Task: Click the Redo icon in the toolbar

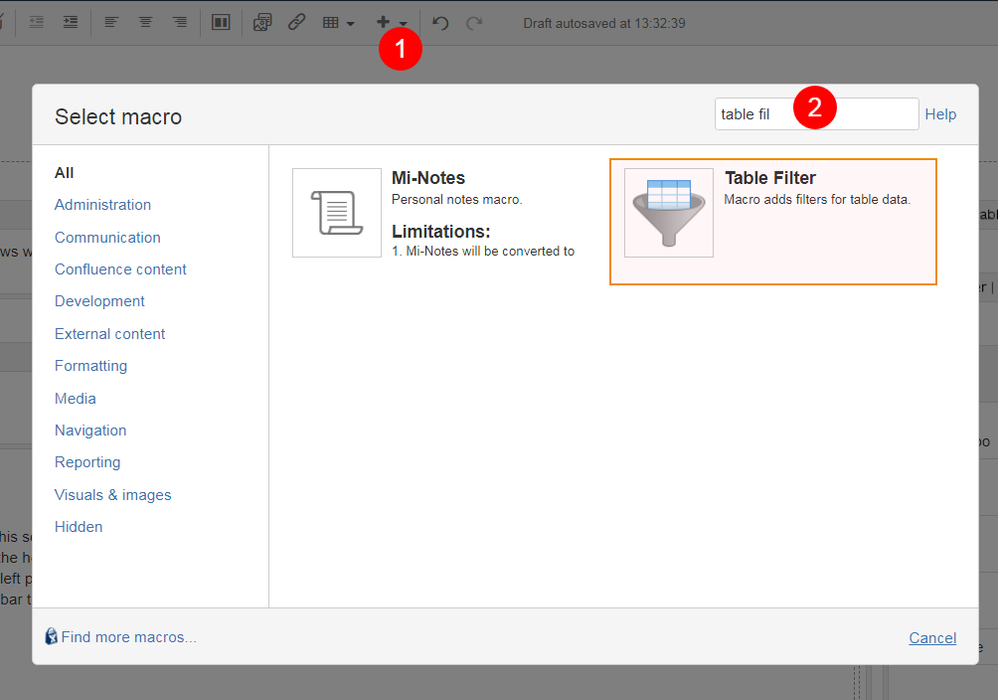Action: [x=475, y=22]
